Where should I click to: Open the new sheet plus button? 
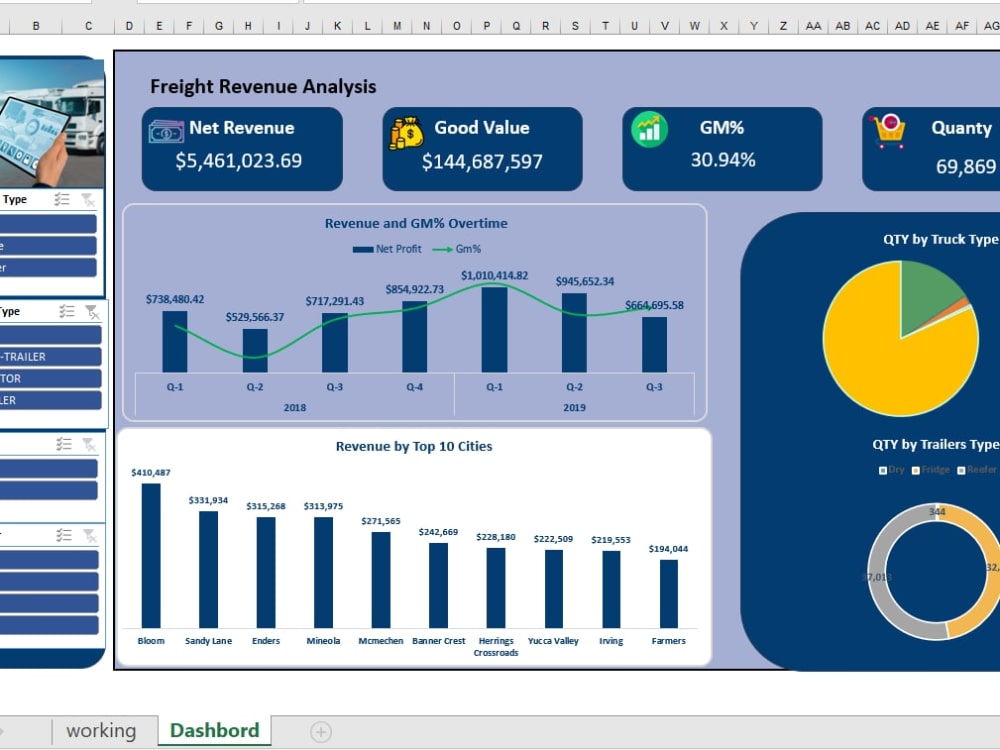point(320,731)
